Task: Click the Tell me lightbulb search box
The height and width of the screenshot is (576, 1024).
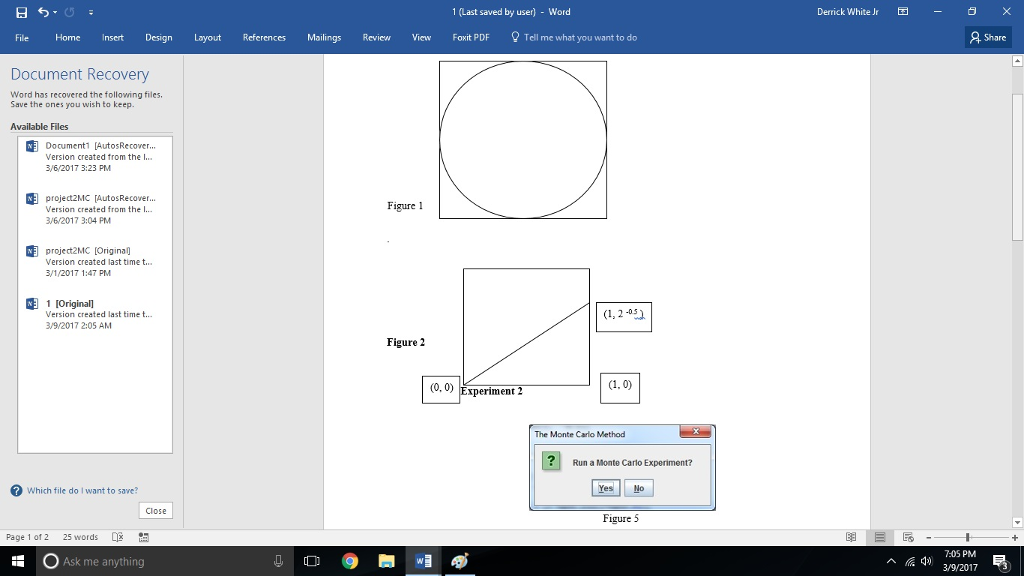Action: coord(575,37)
